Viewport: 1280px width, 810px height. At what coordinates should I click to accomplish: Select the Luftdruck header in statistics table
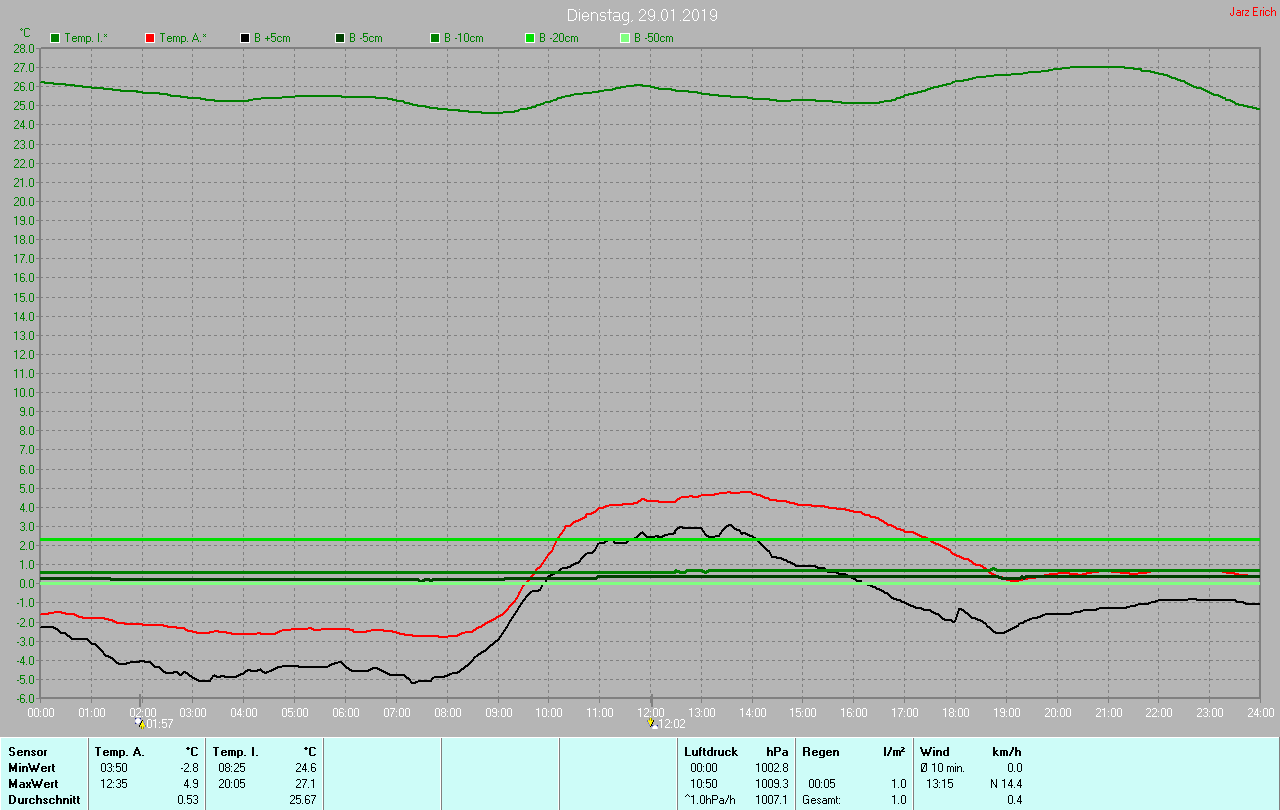point(711,751)
